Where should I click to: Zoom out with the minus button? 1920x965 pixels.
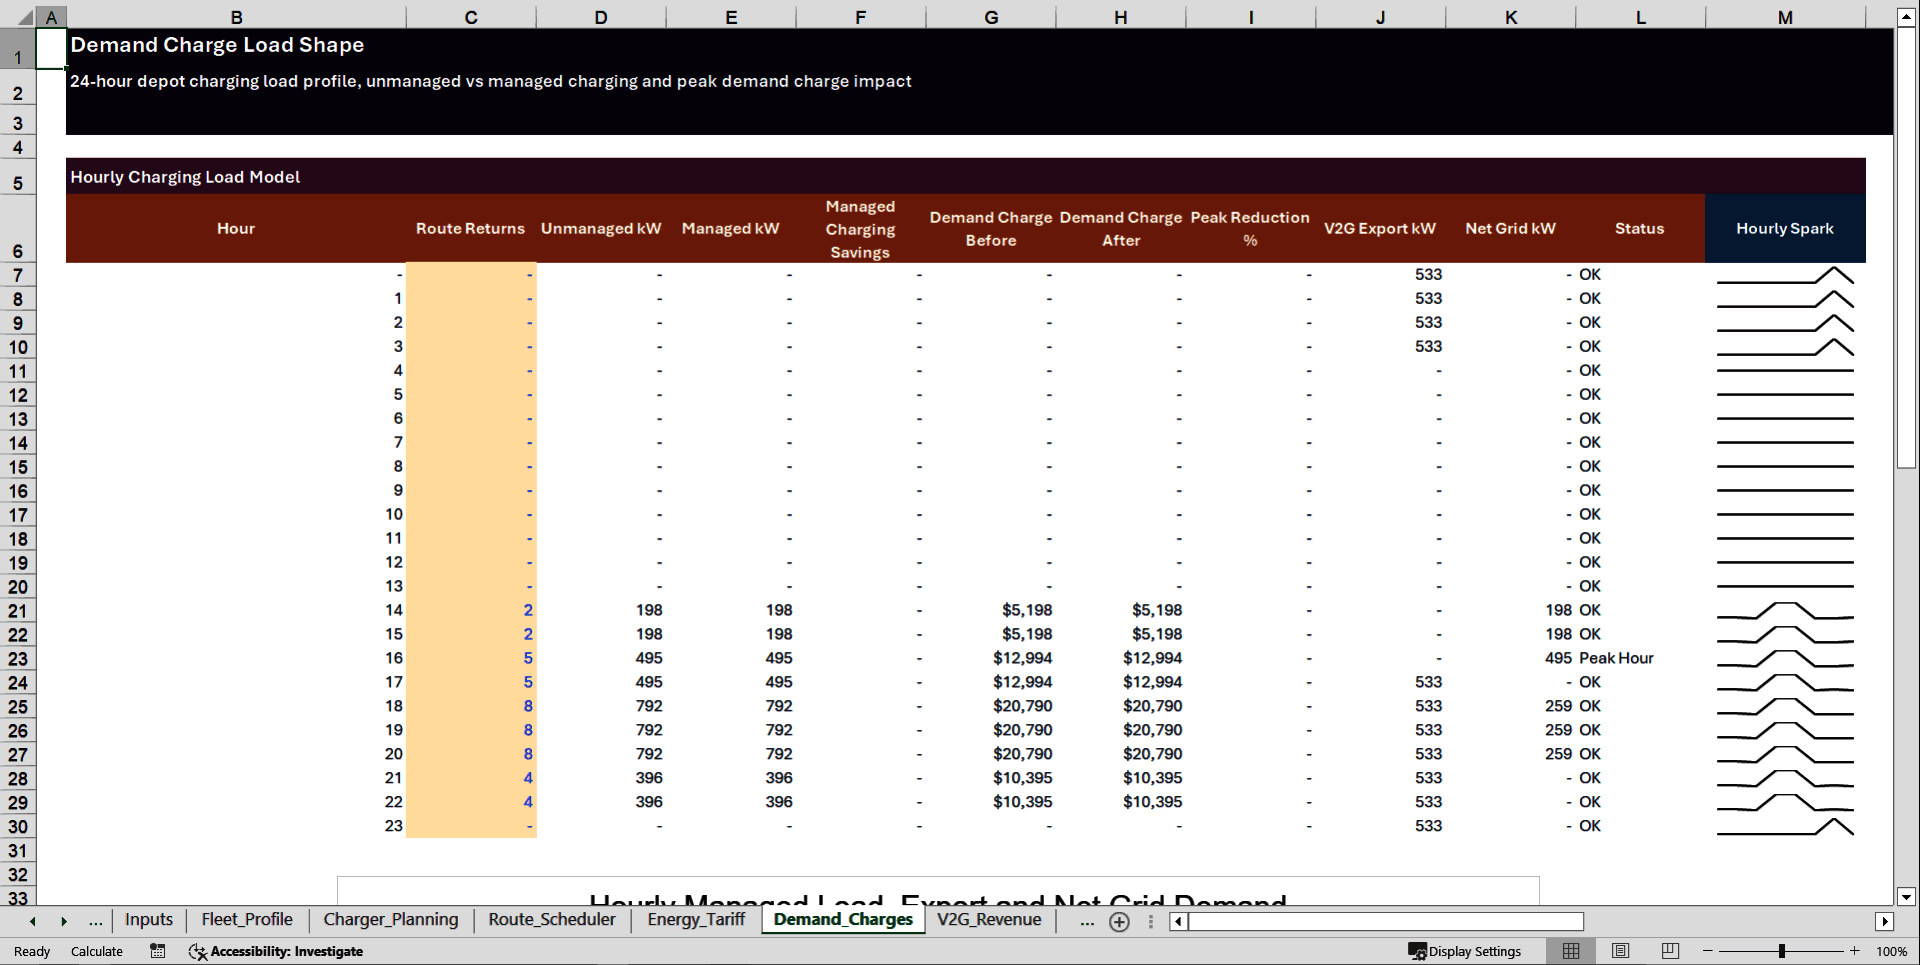click(1707, 951)
